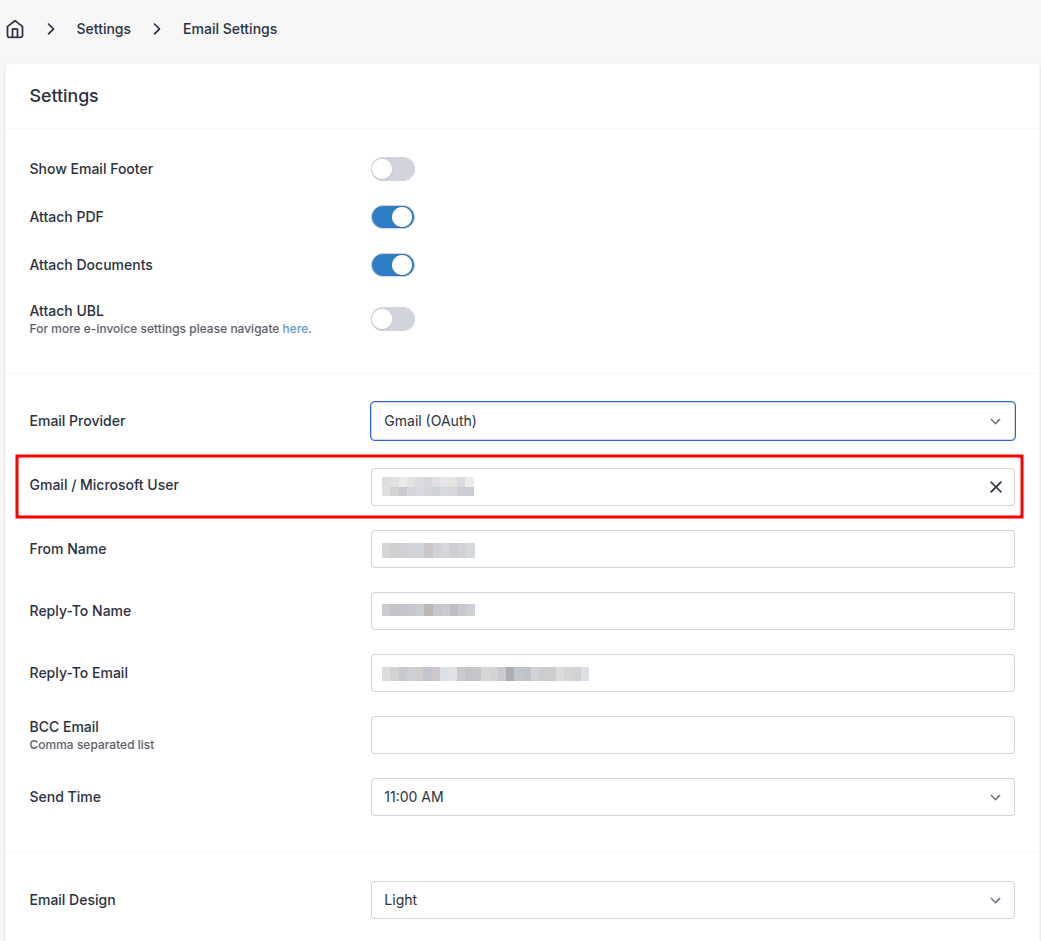Turn off the Attach Documents switch
1041x941 pixels.
tap(392, 265)
